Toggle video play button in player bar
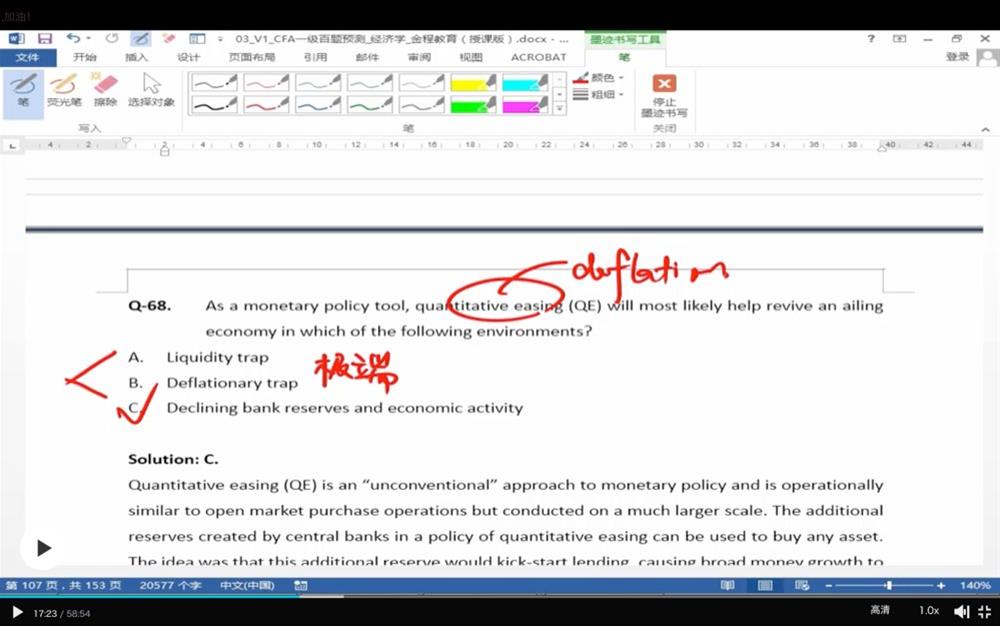The height and width of the screenshot is (626, 1000). click(17, 612)
